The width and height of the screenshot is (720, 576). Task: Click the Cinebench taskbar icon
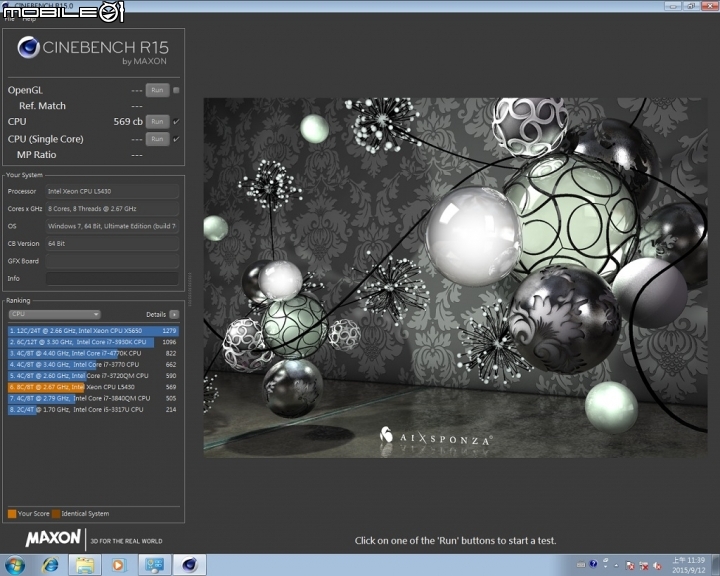click(189, 565)
